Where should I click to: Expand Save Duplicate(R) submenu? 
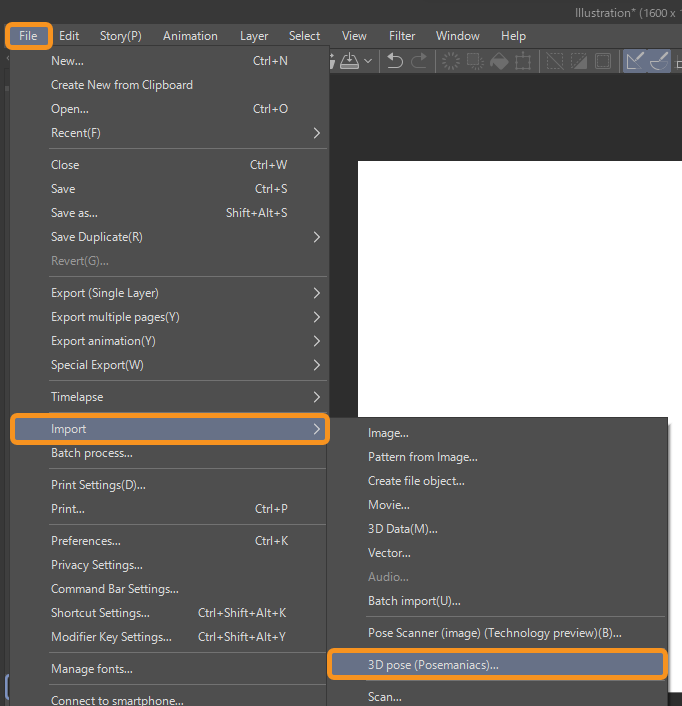point(169,237)
